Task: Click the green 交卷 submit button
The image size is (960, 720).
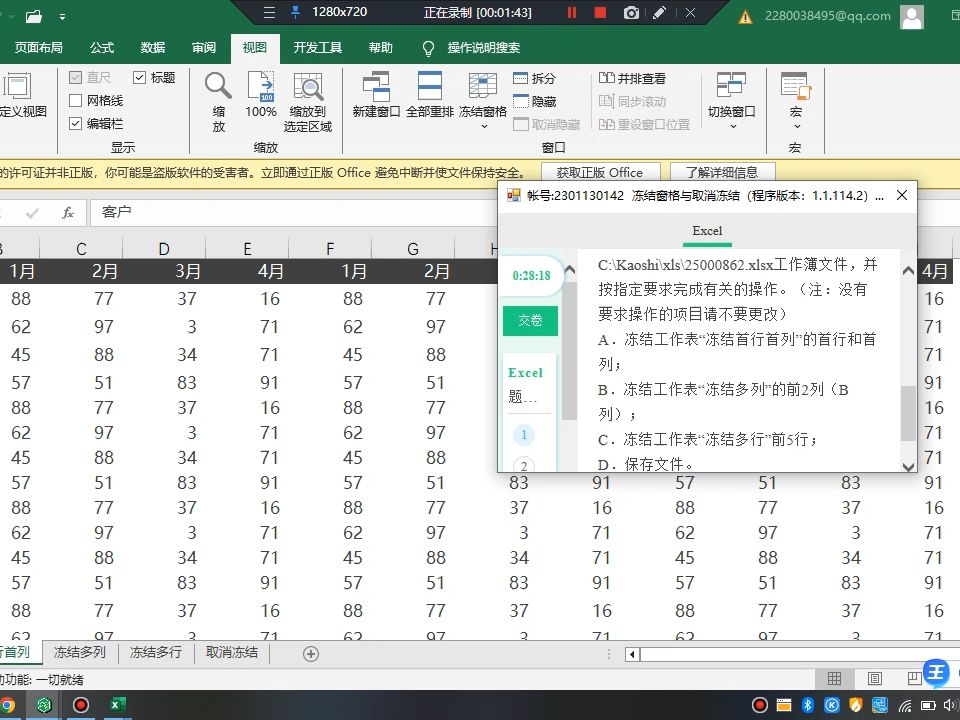Action: click(530, 321)
